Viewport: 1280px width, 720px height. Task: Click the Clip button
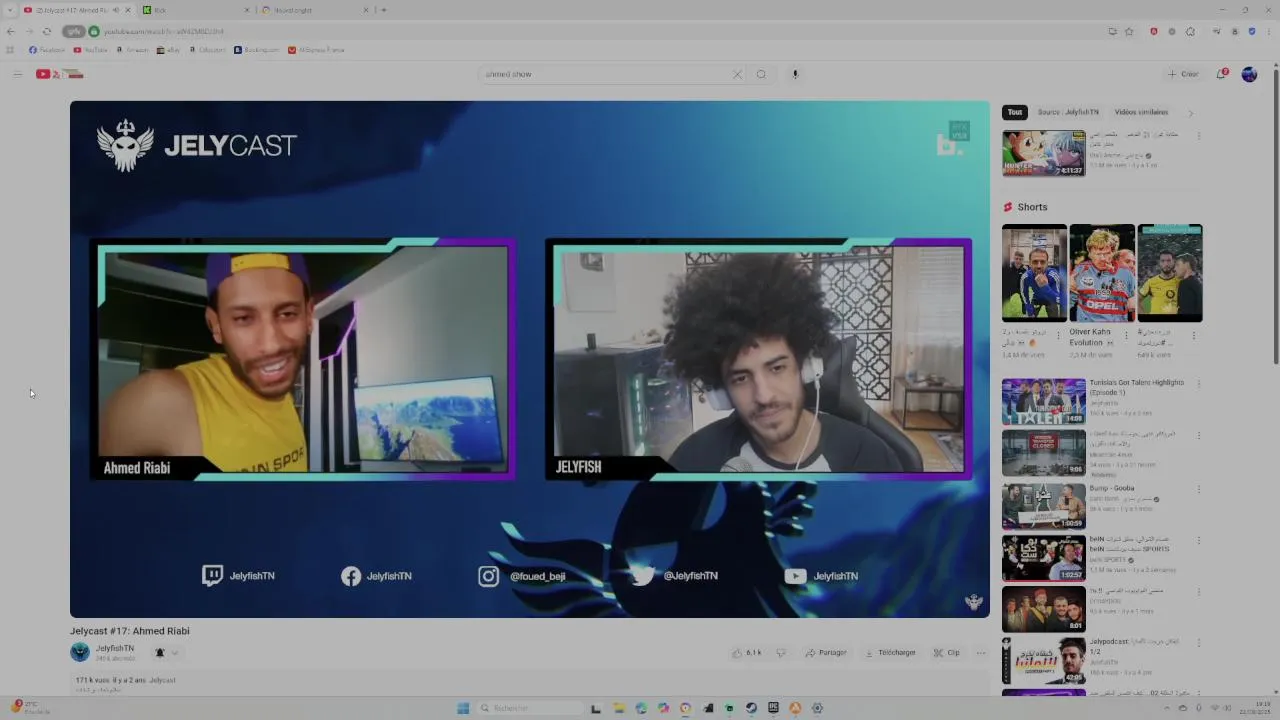click(947, 653)
